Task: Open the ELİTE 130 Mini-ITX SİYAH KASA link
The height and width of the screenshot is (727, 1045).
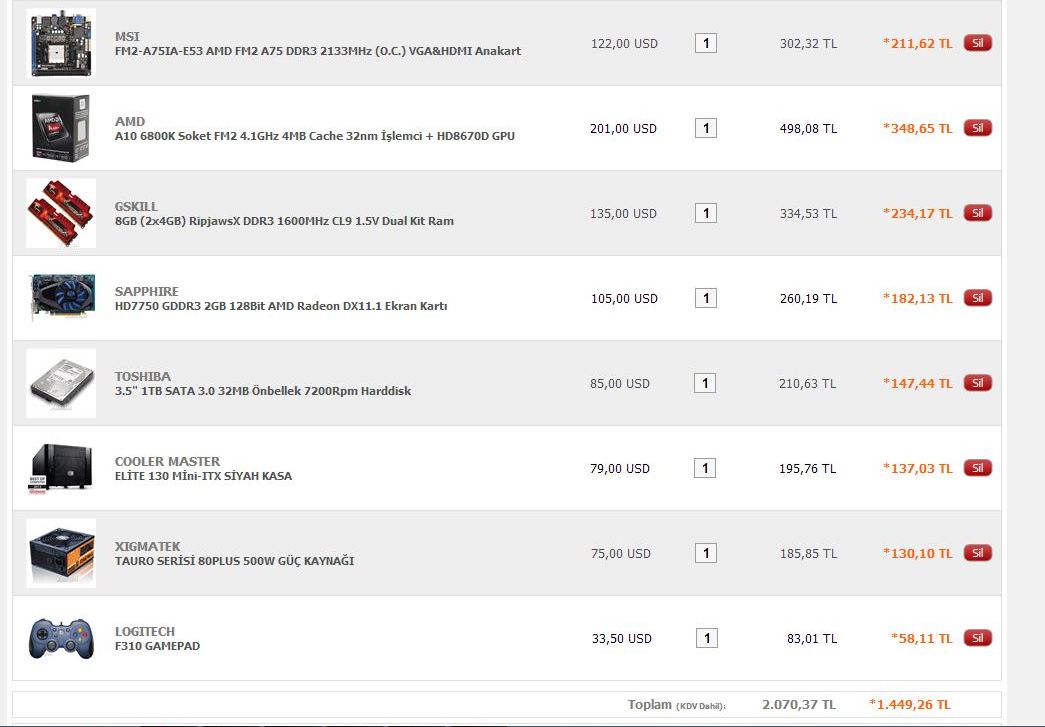Action: [203, 476]
